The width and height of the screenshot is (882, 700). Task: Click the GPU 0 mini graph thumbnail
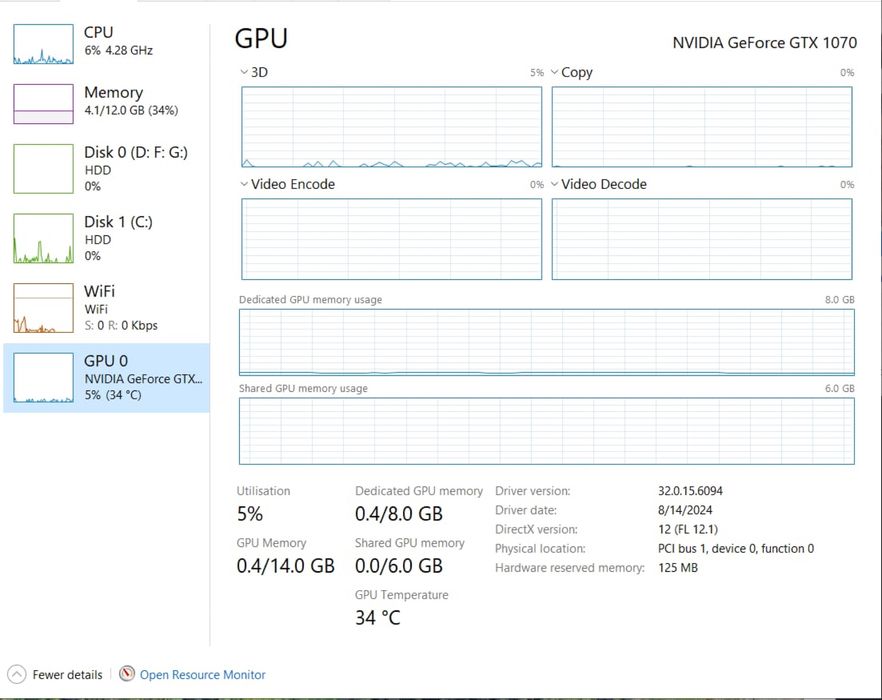point(43,377)
